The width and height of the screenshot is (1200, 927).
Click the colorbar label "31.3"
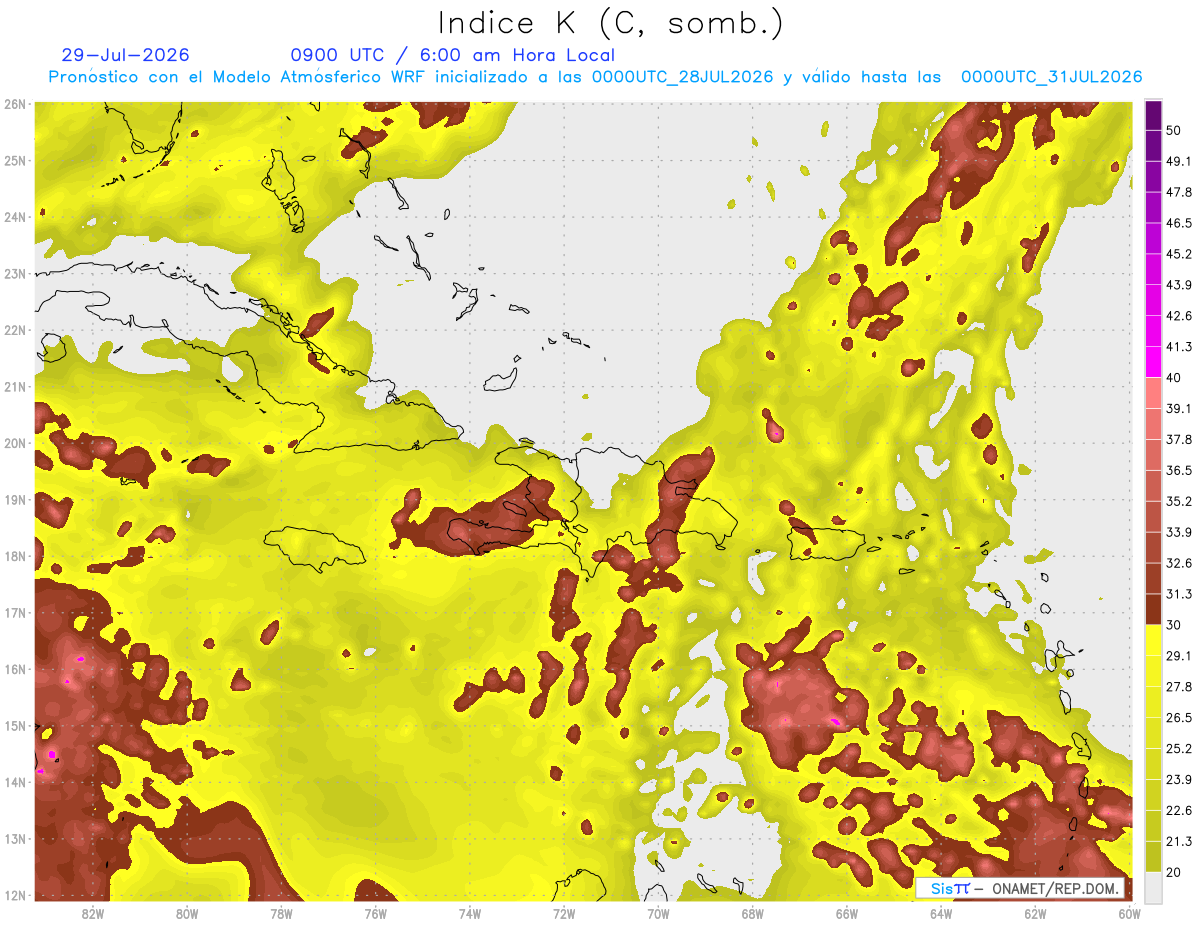point(1179,594)
